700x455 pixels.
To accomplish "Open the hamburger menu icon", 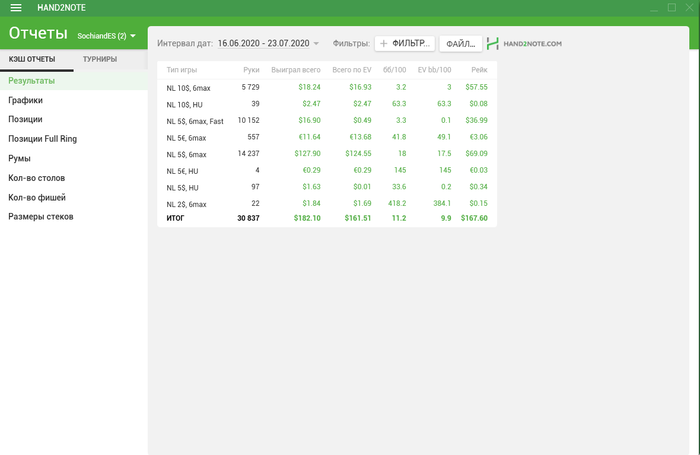I will point(16,8).
